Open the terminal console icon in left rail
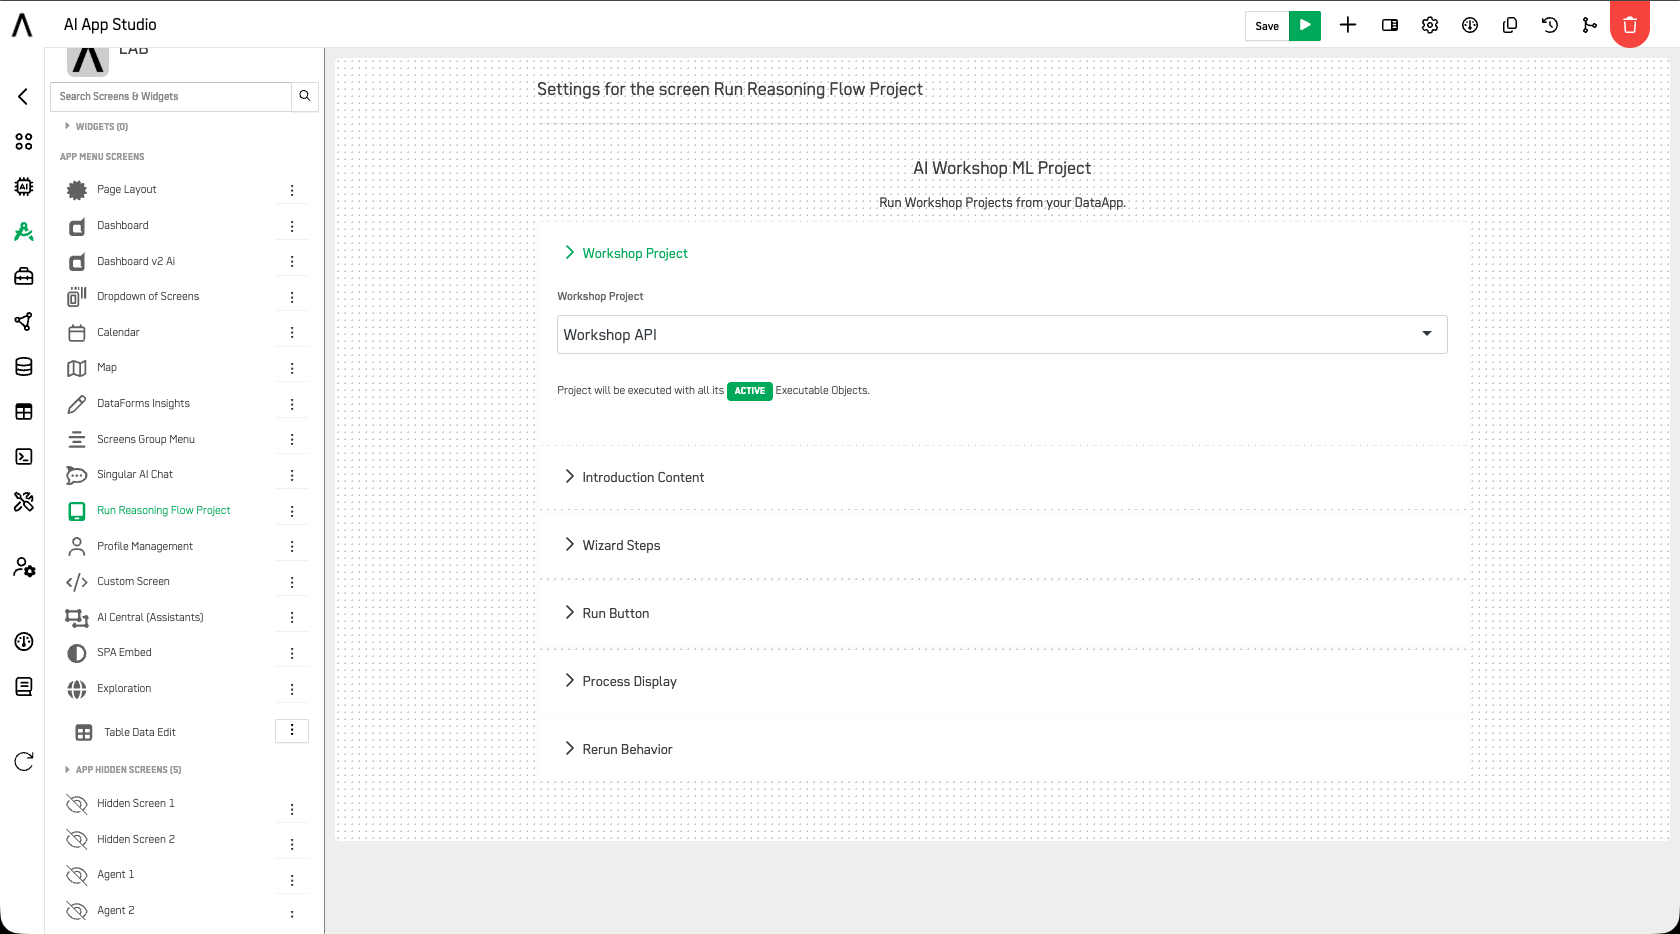The width and height of the screenshot is (1680, 934). click(24, 456)
